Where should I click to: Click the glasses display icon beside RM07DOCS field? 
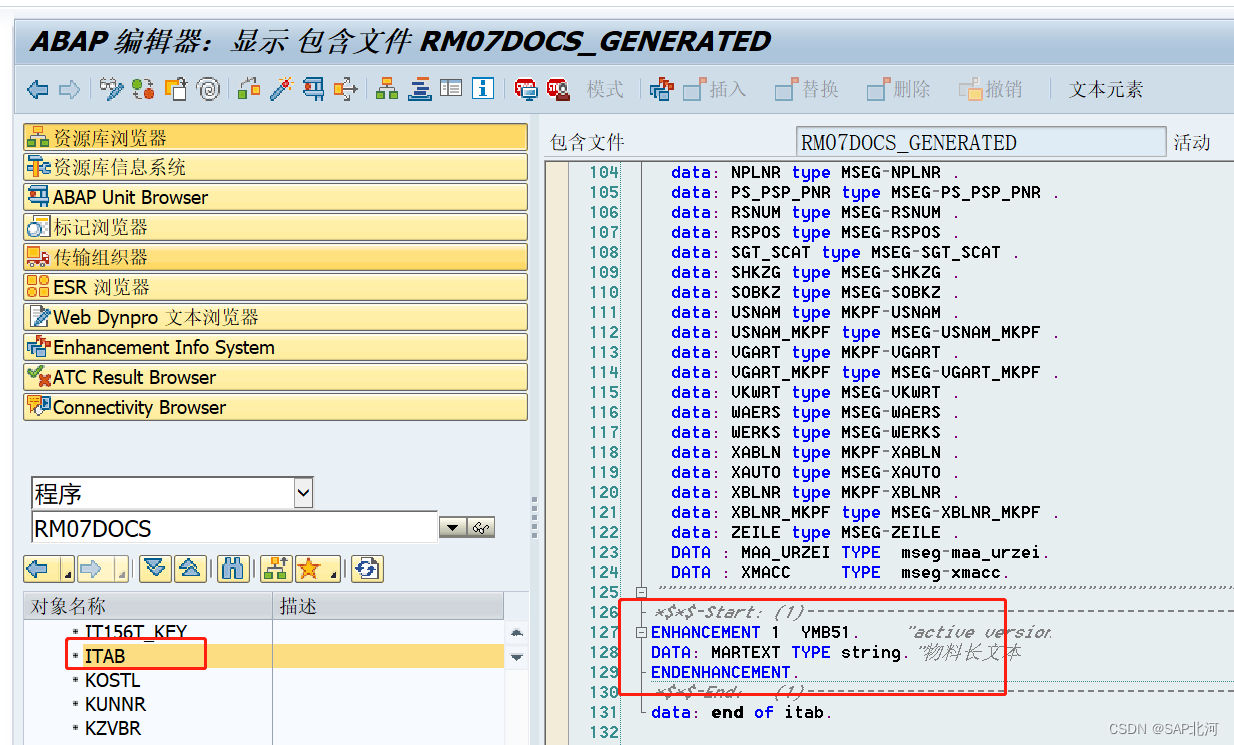tap(481, 527)
